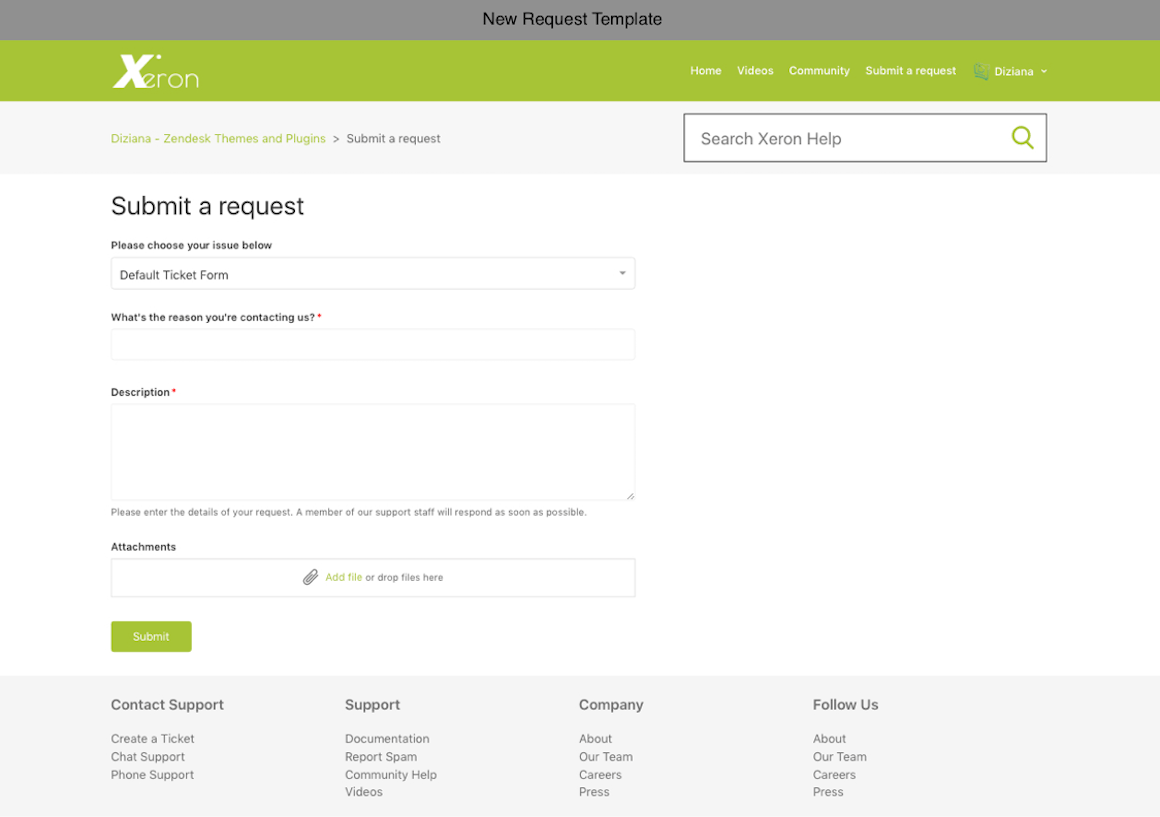Screen dimensions: 1160x817
Task: Open the Home navigation item
Action: (705, 71)
